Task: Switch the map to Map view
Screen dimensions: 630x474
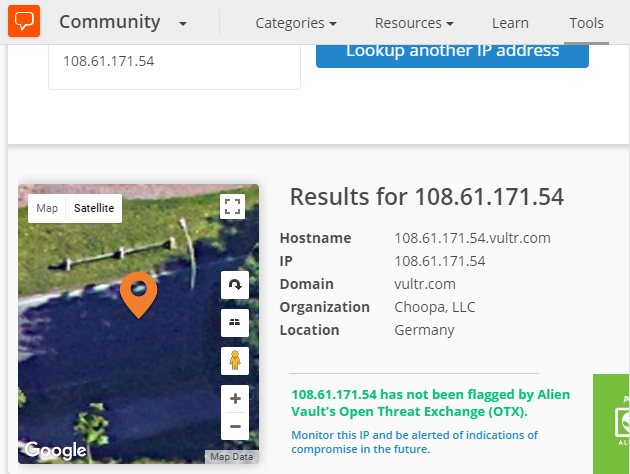Action: [47, 208]
